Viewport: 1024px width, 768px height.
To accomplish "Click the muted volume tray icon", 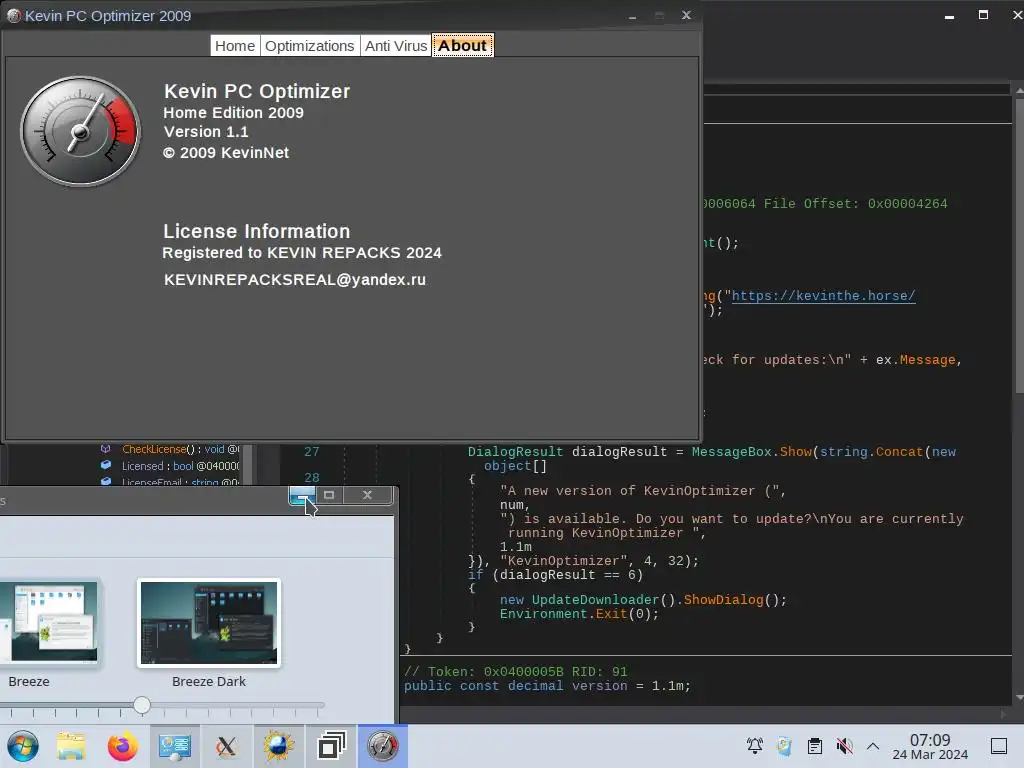I will click(844, 746).
